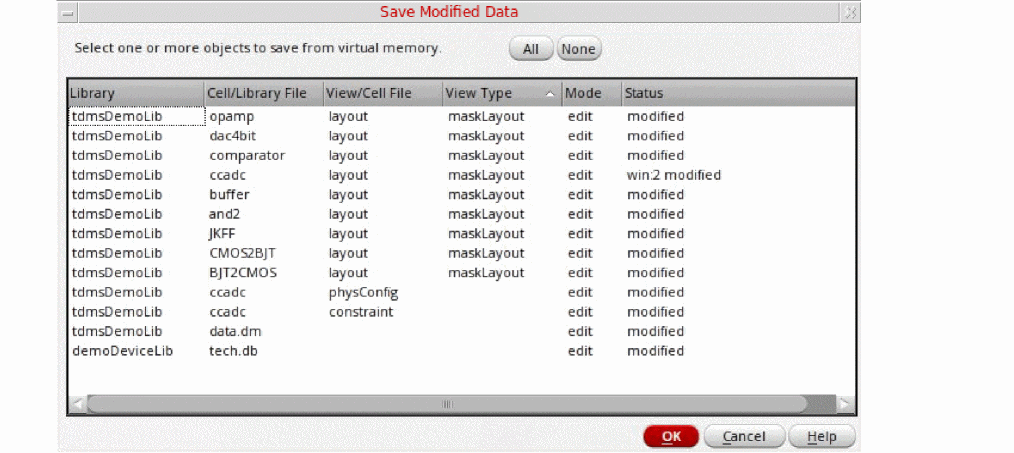
Task: Open the window menu icon in title bar
Action: click(x=69, y=12)
